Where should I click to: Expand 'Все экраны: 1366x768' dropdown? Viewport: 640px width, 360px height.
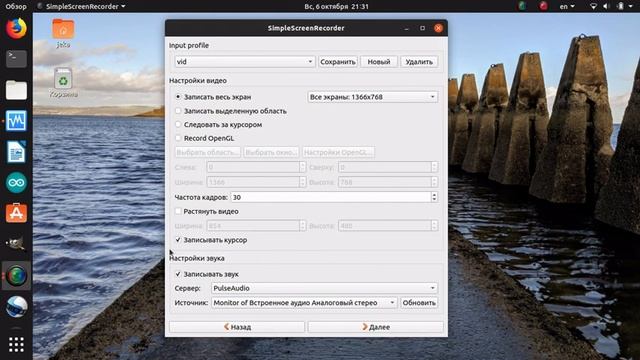[373, 97]
